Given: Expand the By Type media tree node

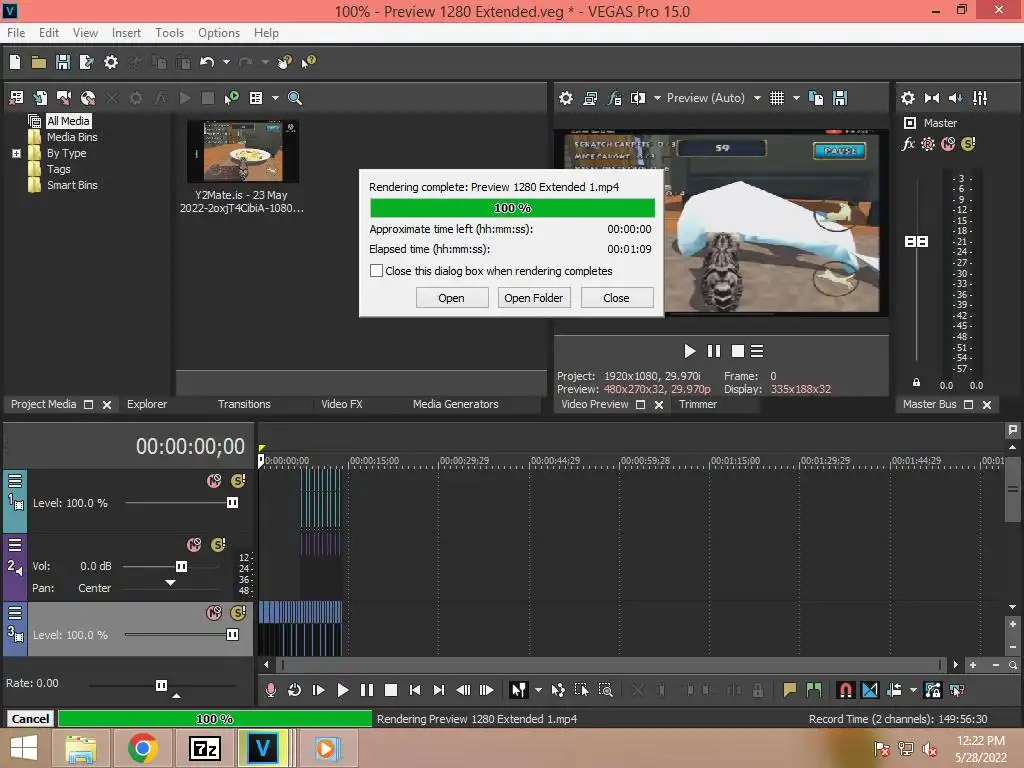Looking at the screenshot, I should click(16, 153).
